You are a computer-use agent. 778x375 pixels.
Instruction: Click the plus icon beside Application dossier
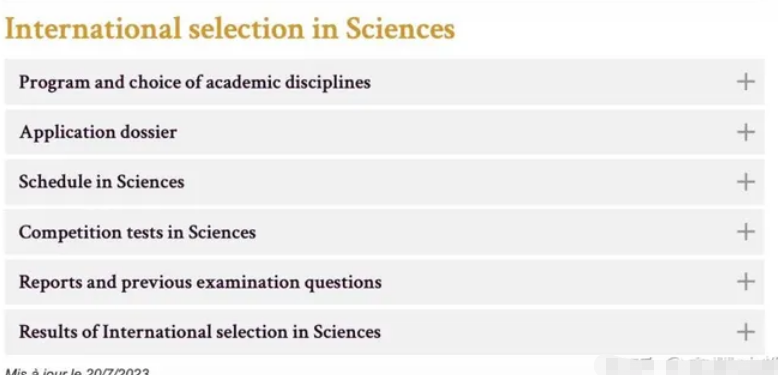point(746,132)
